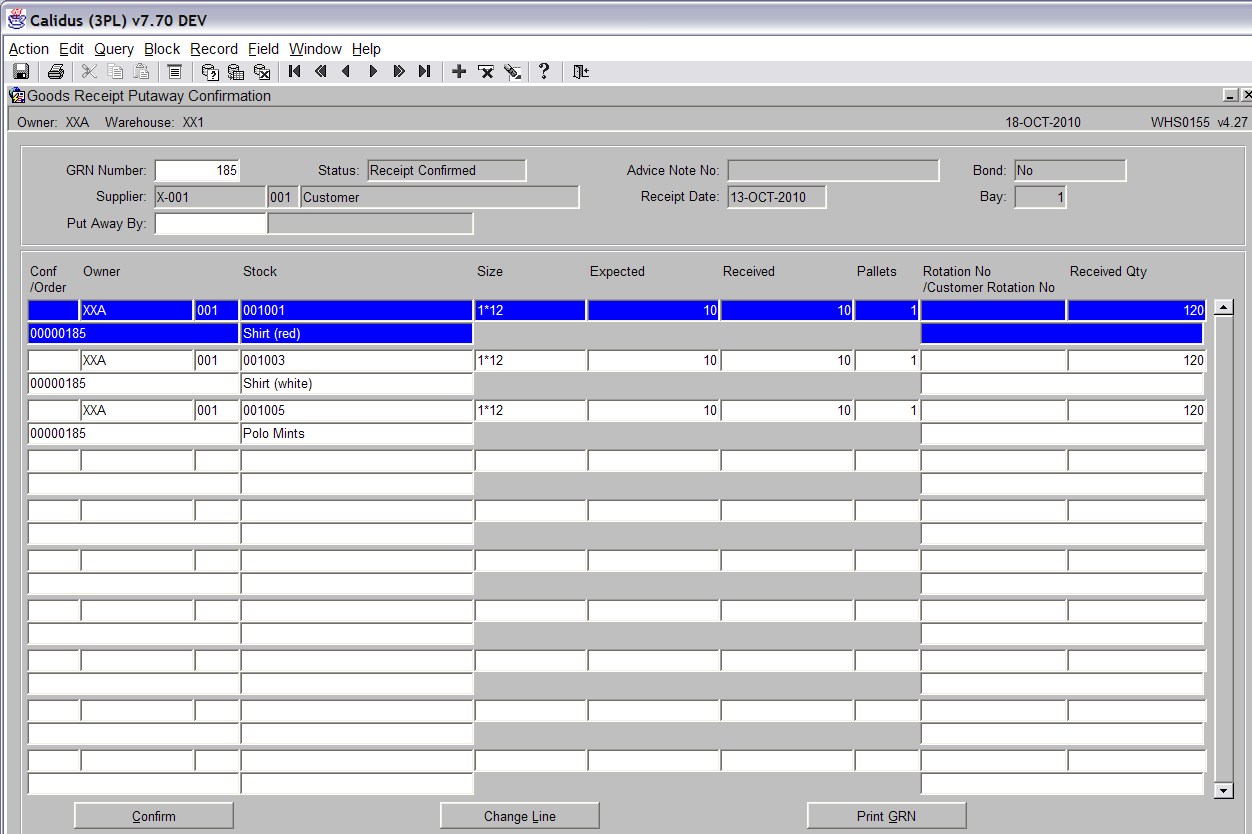
Task: Click the Insert Record plus icon
Action: coord(459,71)
